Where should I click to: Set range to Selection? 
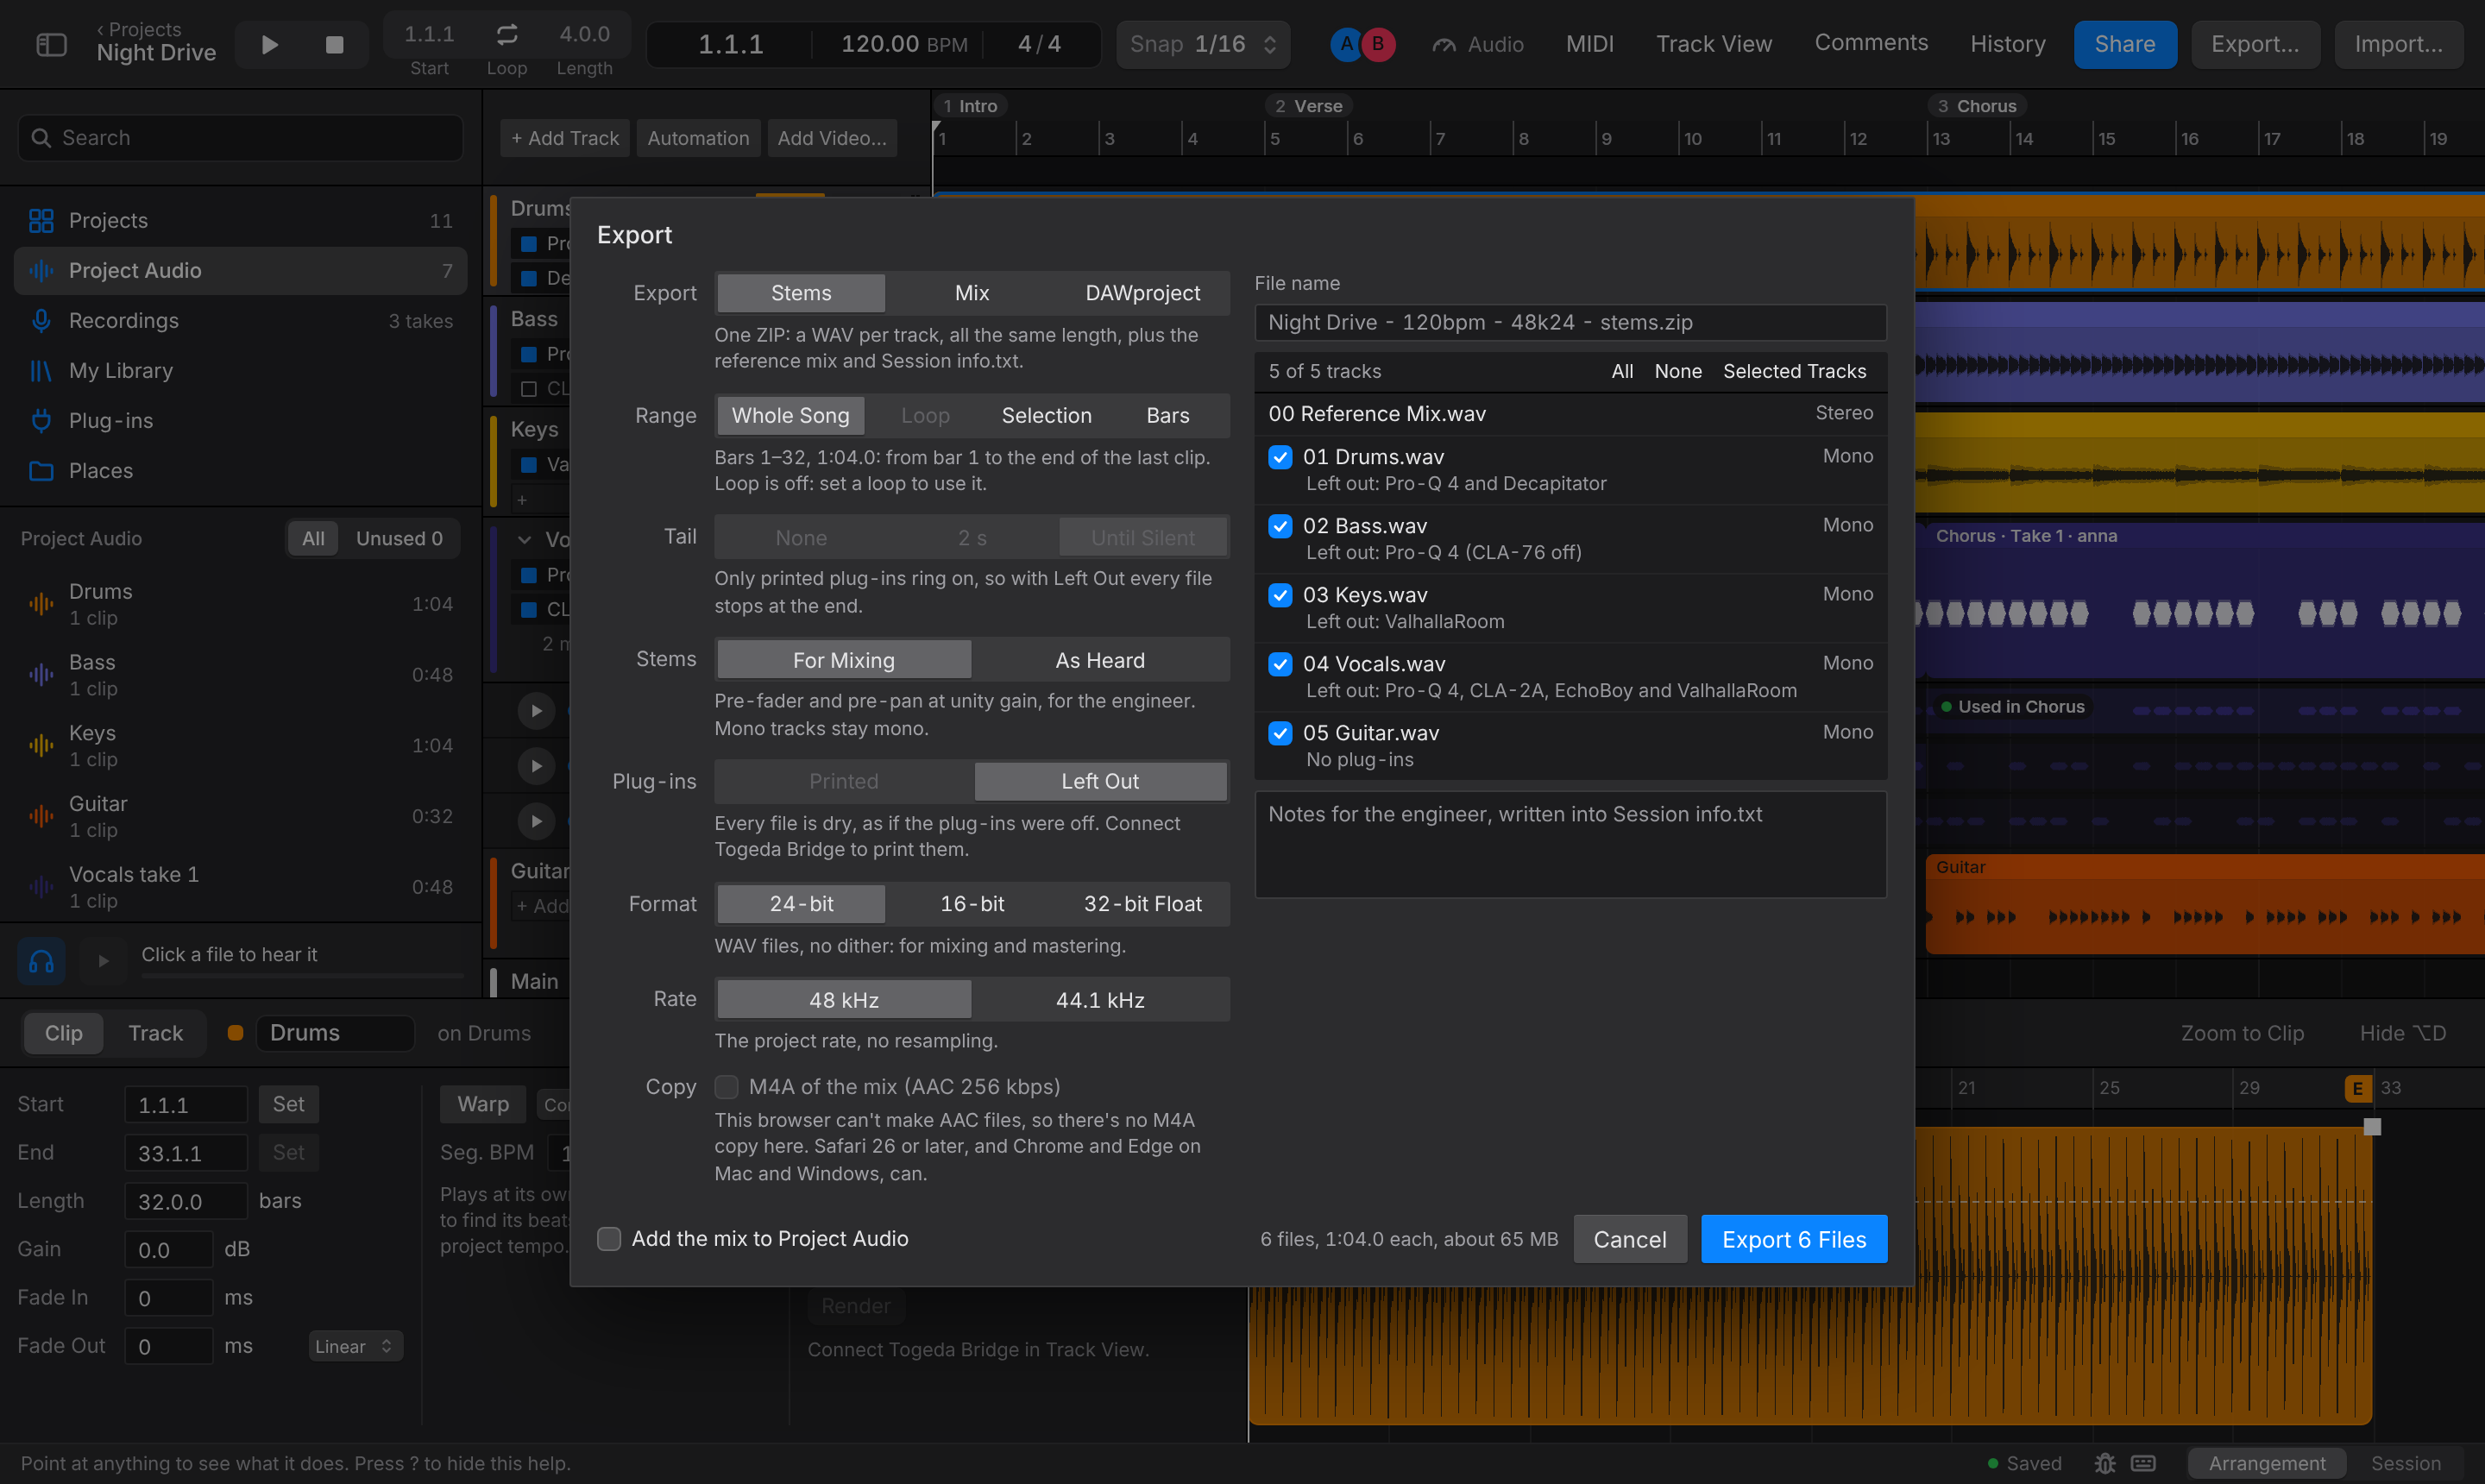(x=1047, y=416)
